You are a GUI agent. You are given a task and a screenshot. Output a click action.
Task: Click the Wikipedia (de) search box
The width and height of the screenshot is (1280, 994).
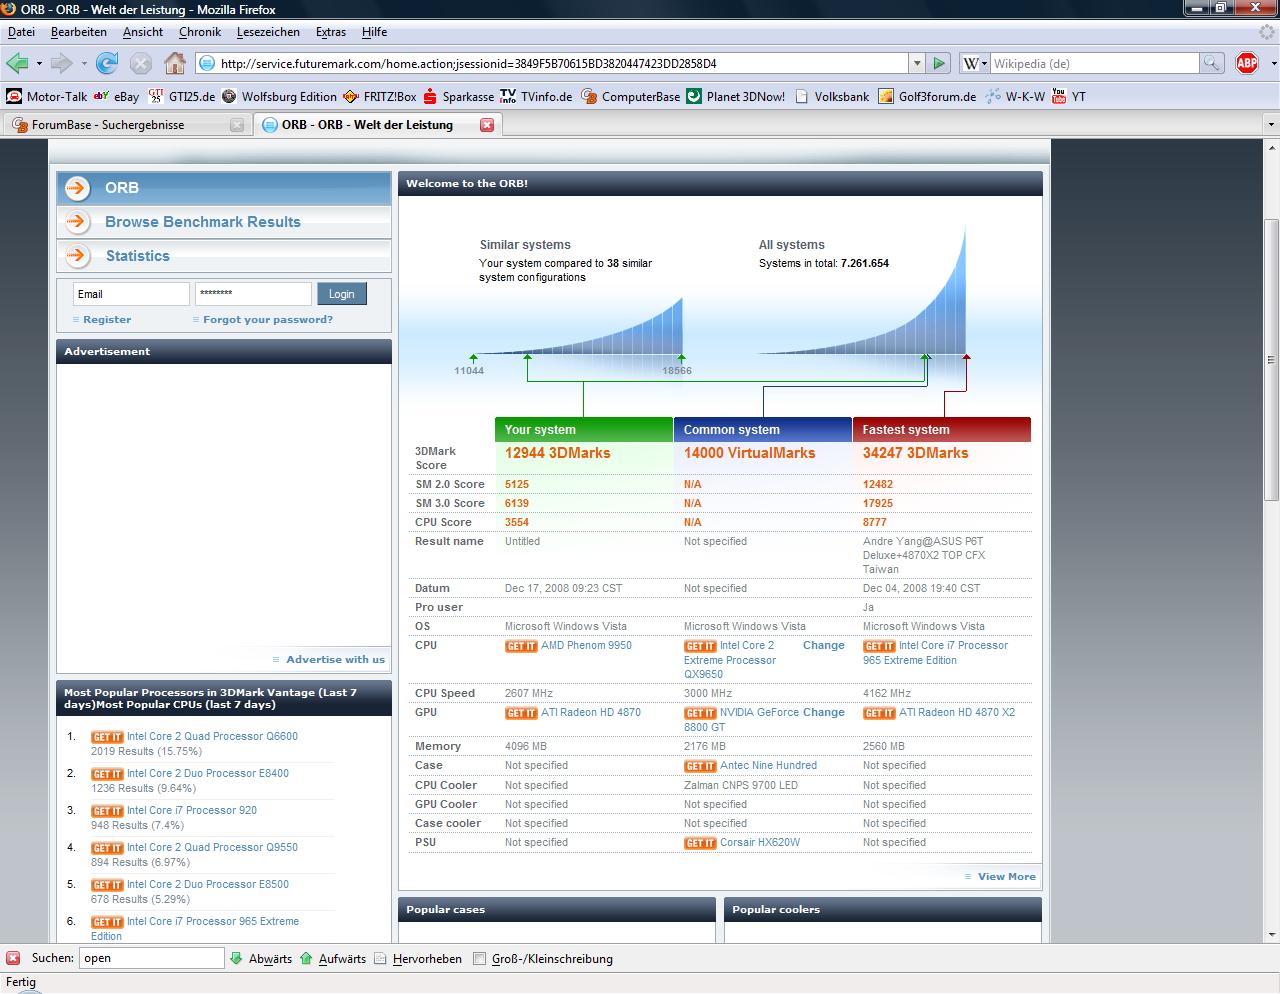[x=1094, y=63]
